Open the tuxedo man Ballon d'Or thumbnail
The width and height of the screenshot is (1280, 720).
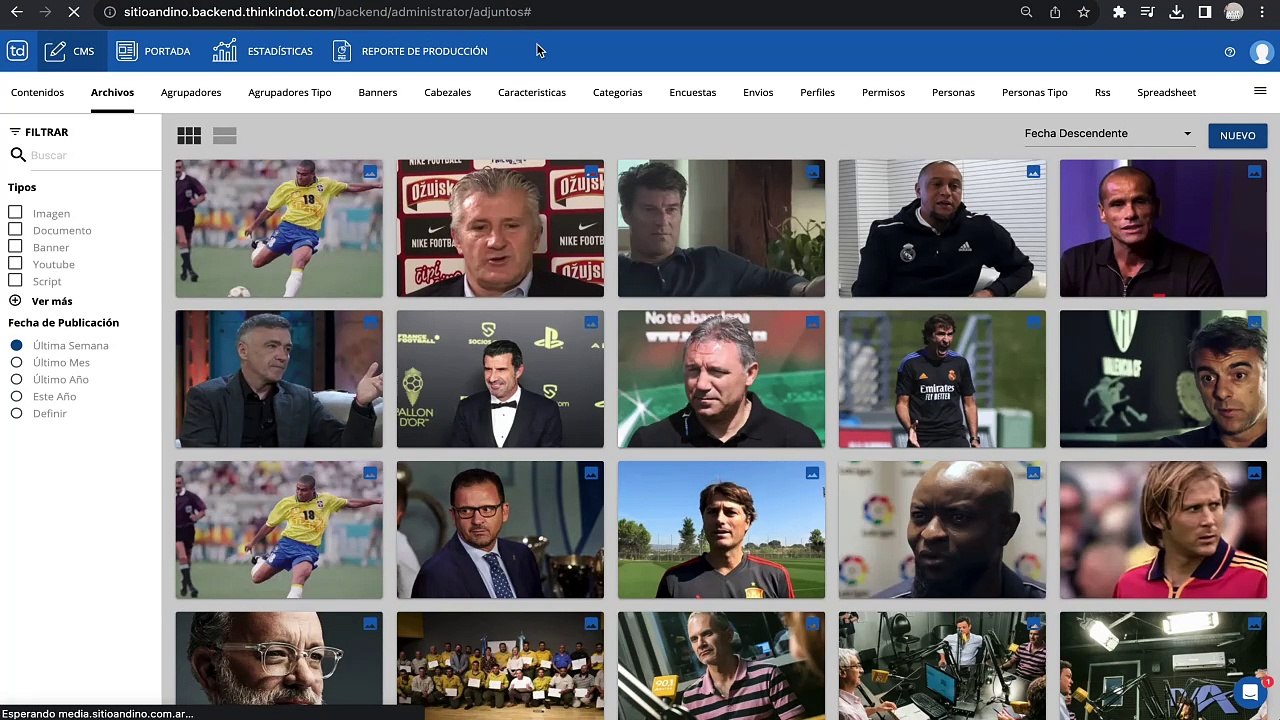[500, 379]
